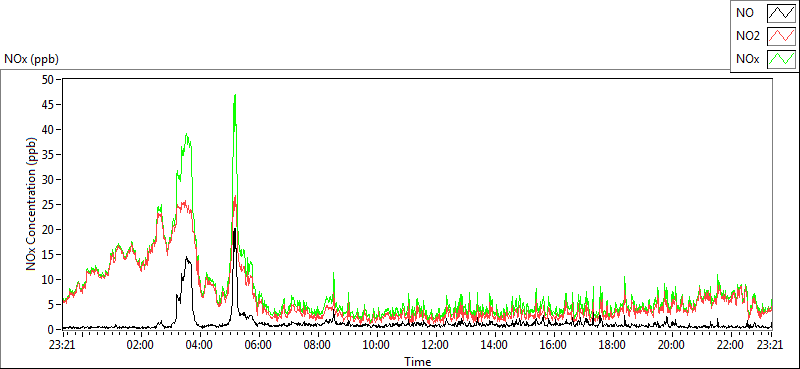Click the 50 y-axis maximum value
This screenshot has width=800, height=369.
click(49, 80)
